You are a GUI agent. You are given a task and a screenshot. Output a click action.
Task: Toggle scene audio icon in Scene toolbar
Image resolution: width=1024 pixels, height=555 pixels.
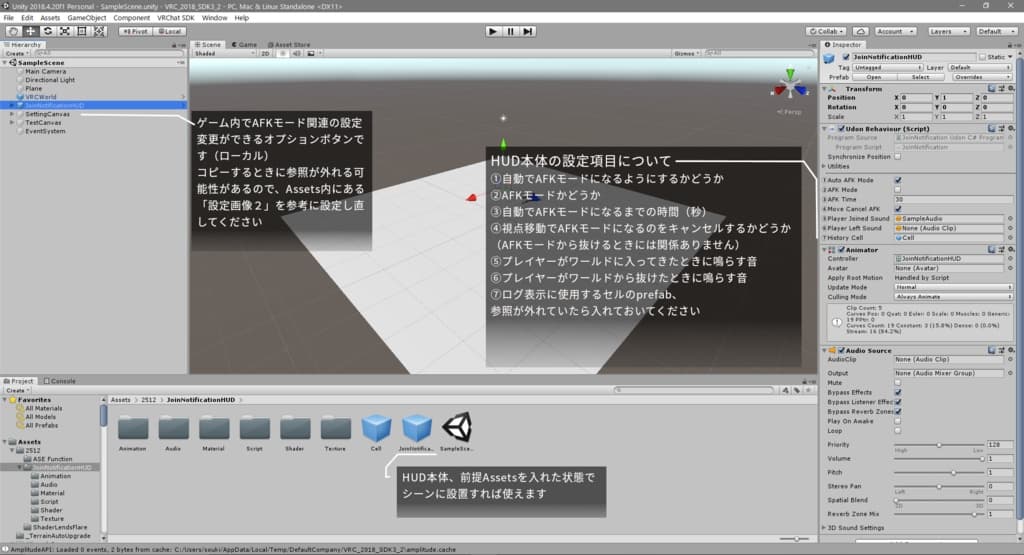296,54
